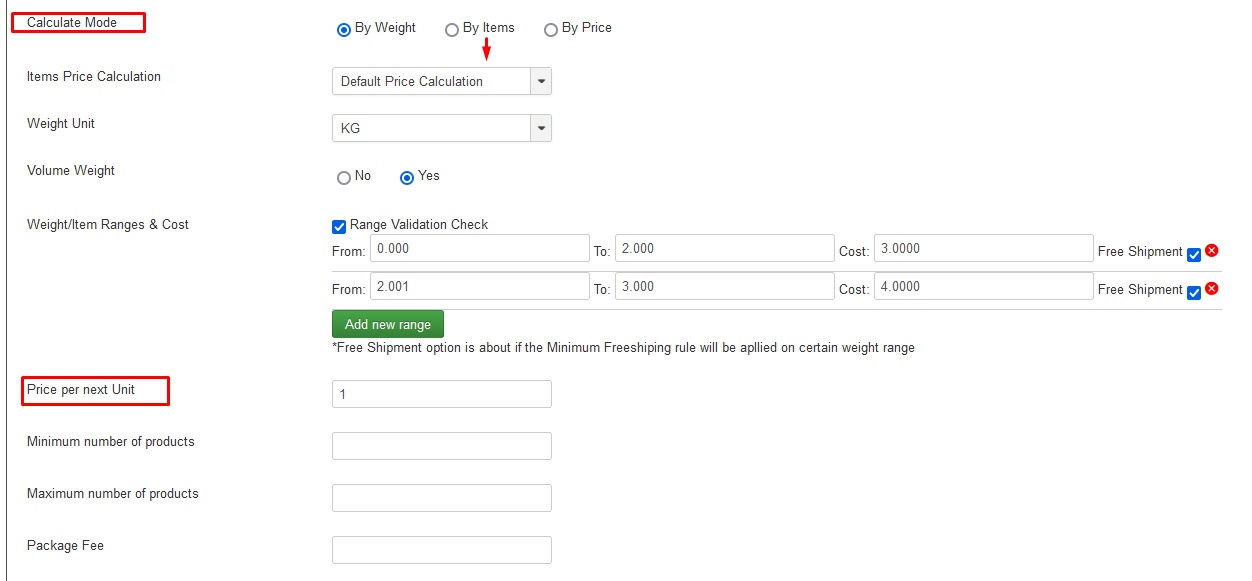Set Volume Weight to Yes
1252x581 pixels.
[407, 178]
